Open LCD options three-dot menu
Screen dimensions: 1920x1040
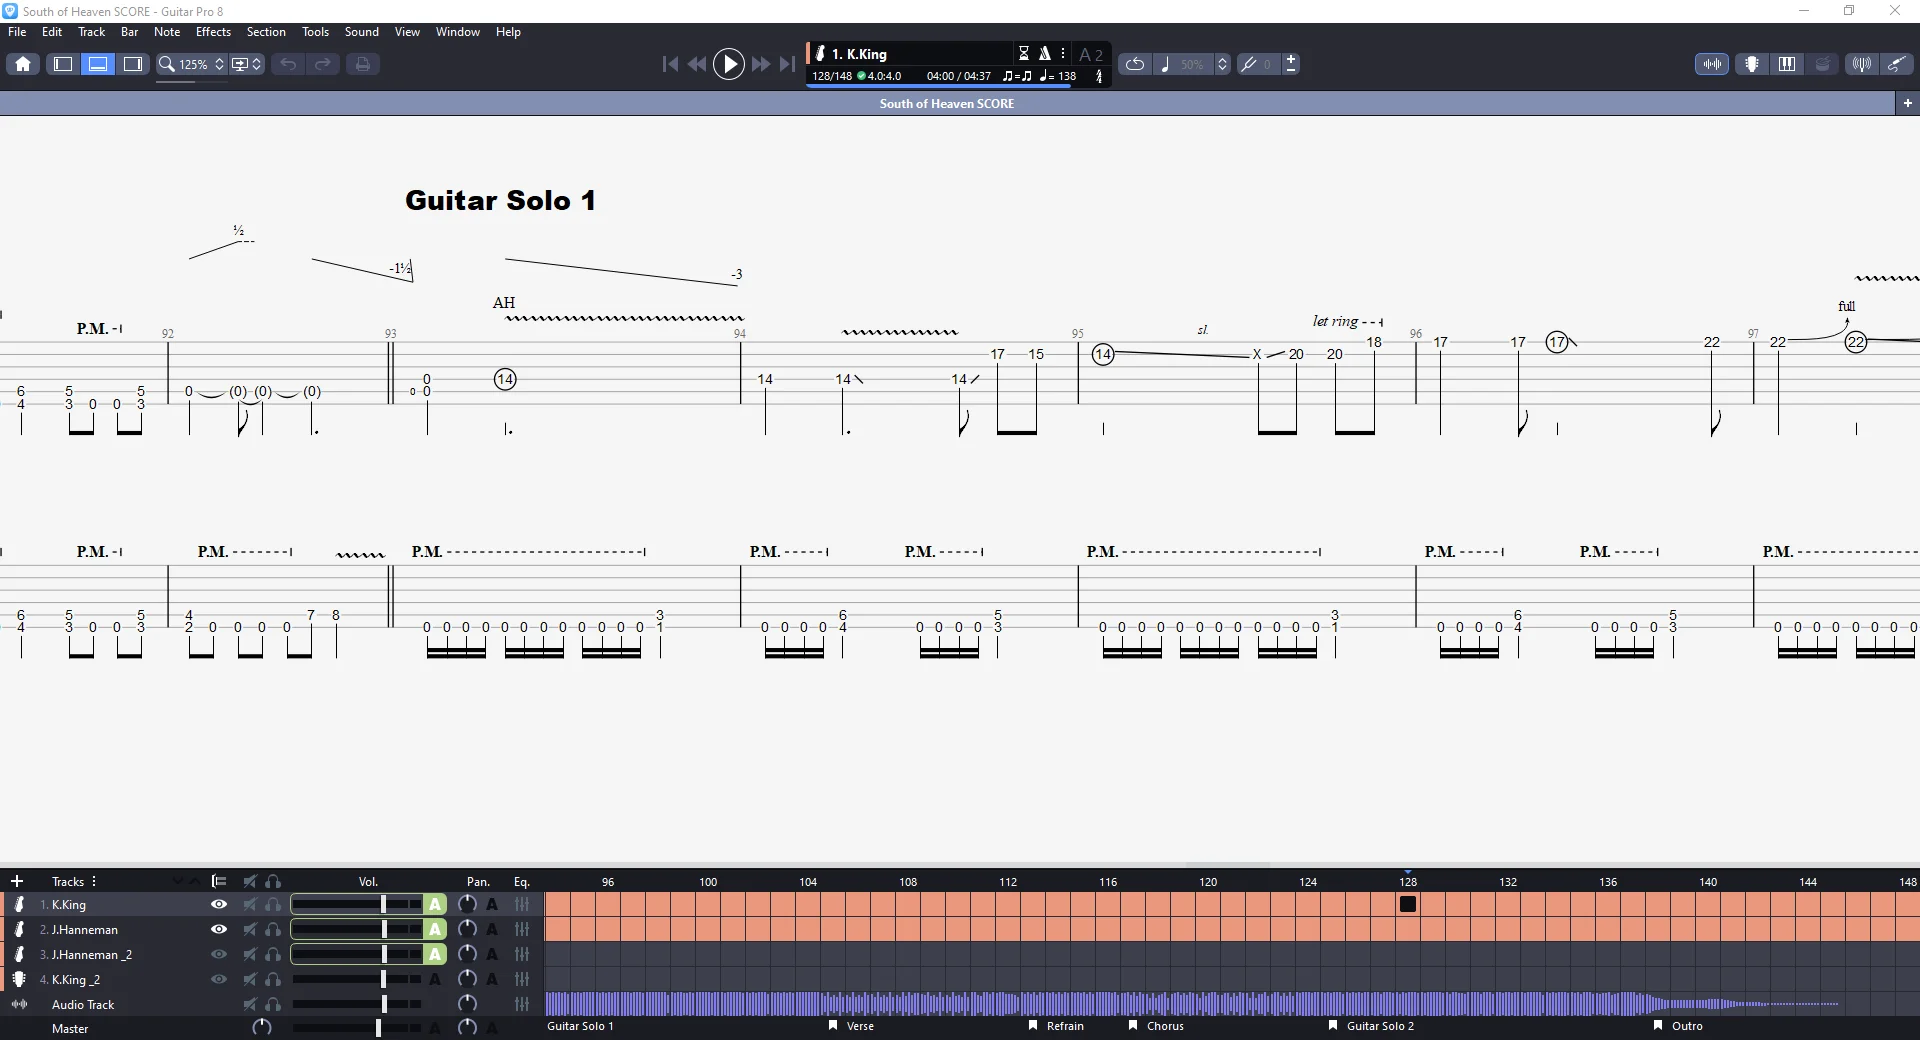click(x=1063, y=53)
